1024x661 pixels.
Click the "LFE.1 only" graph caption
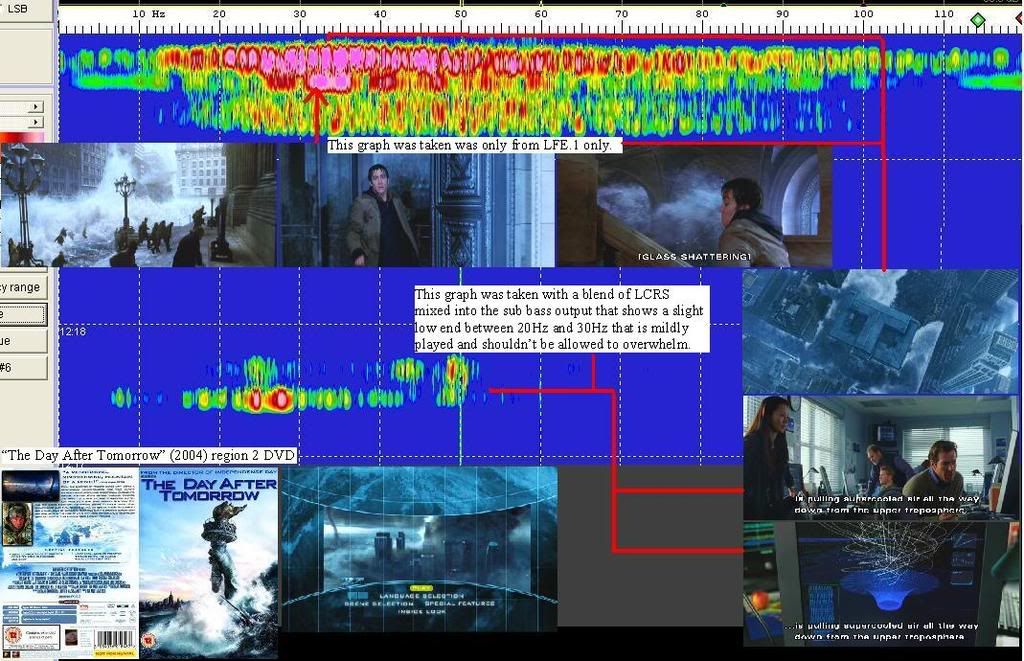point(475,145)
